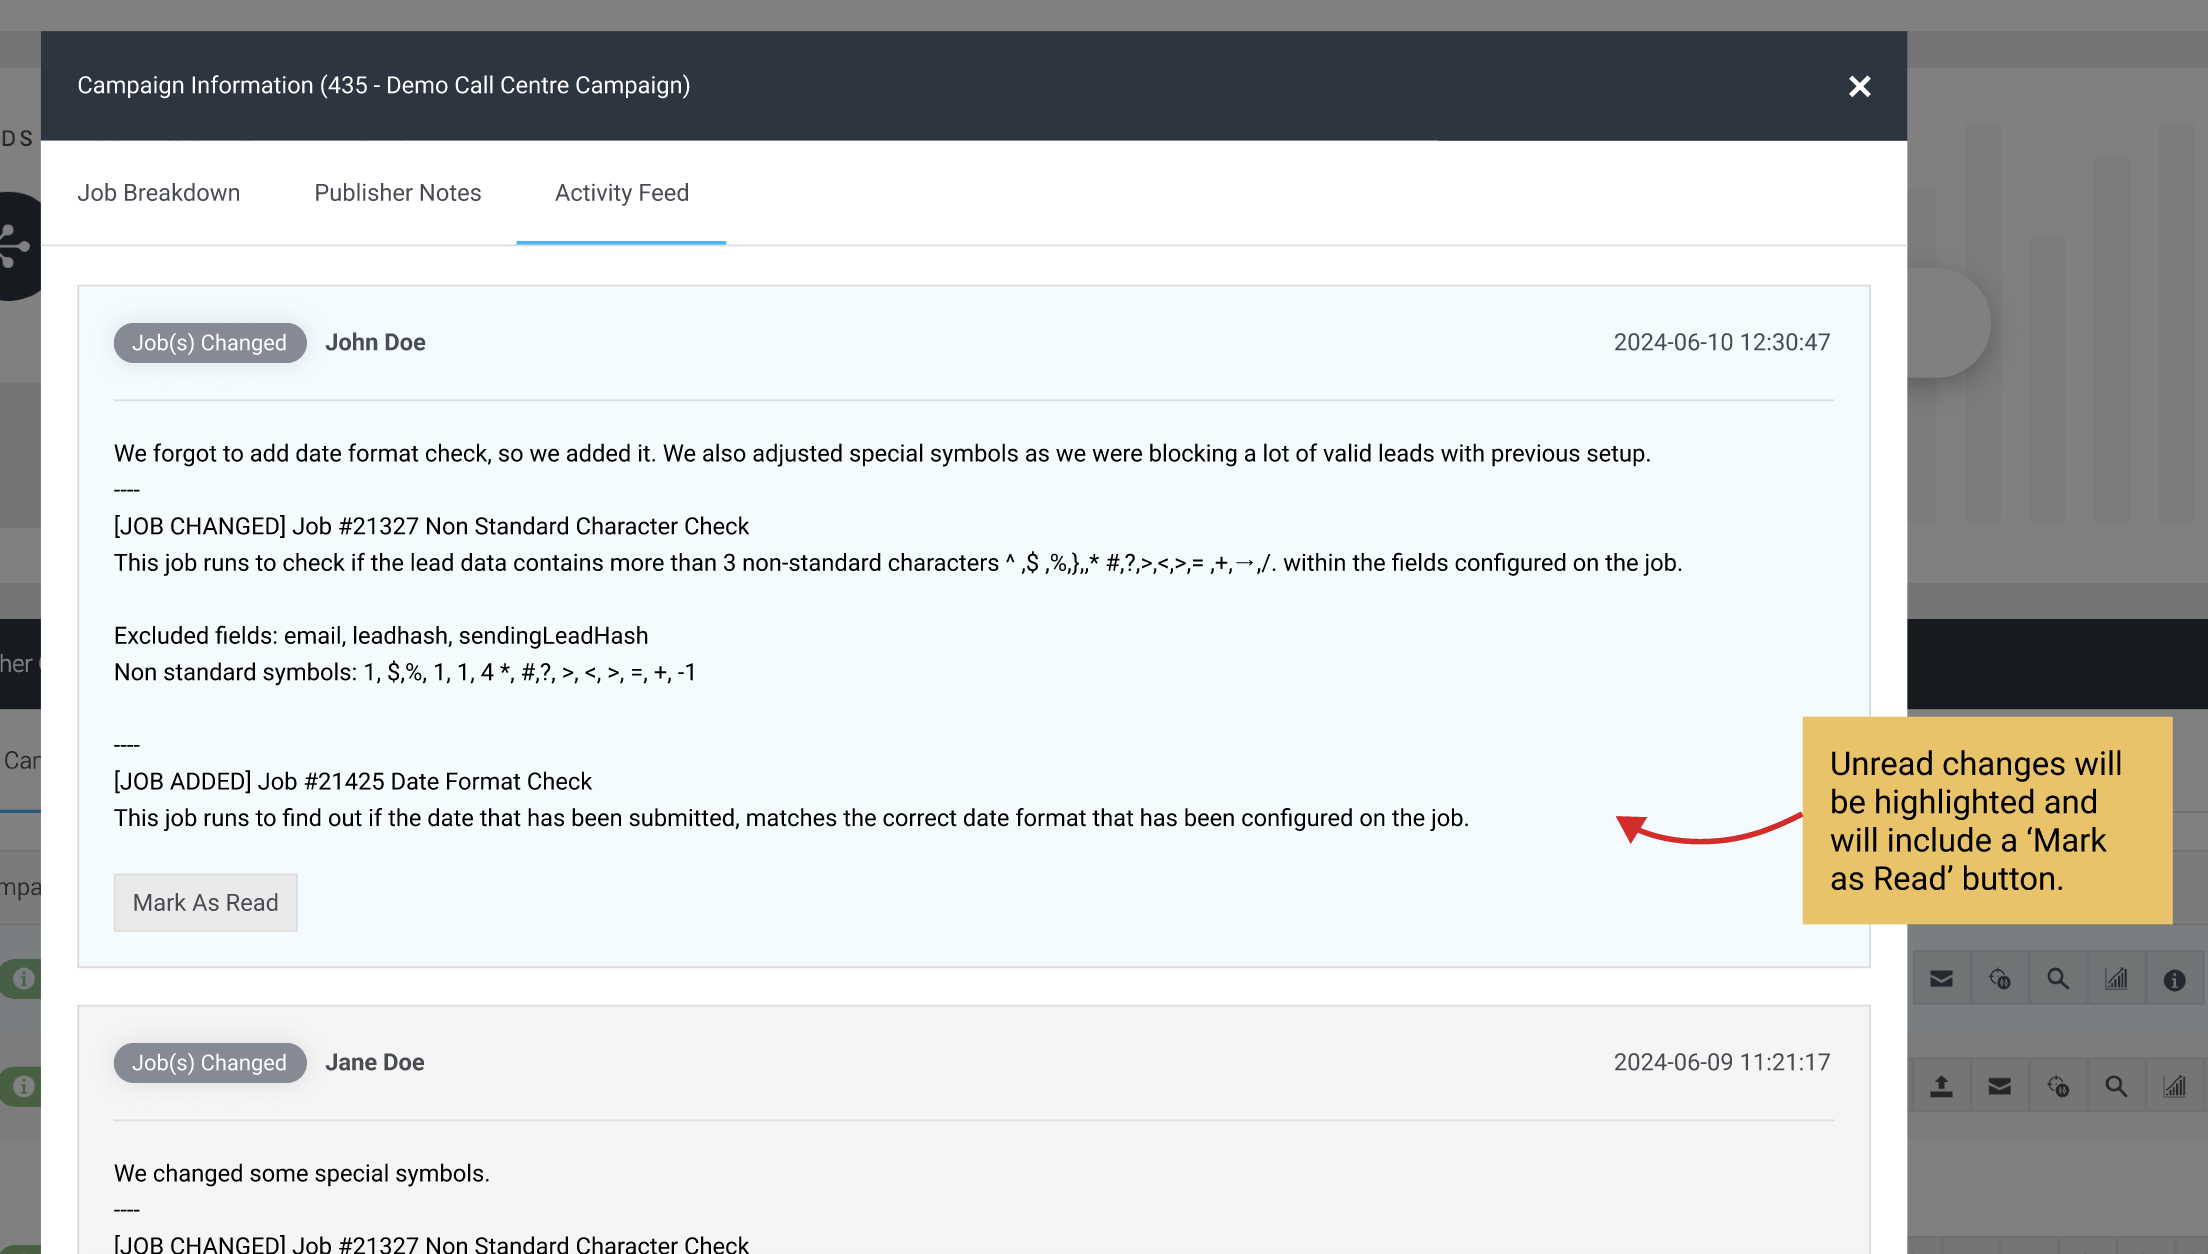Click the timestamp 2024-06-09 11:21:17
2208x1254 pixels.
pyautogui.click(x=1722, y=1062)
